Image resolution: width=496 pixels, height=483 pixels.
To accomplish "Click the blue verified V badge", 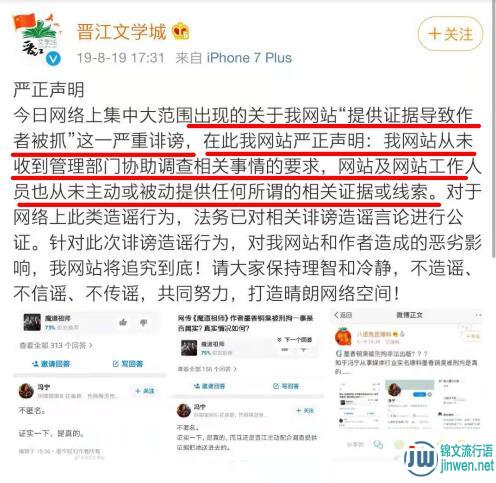I will tap(53, 59).
